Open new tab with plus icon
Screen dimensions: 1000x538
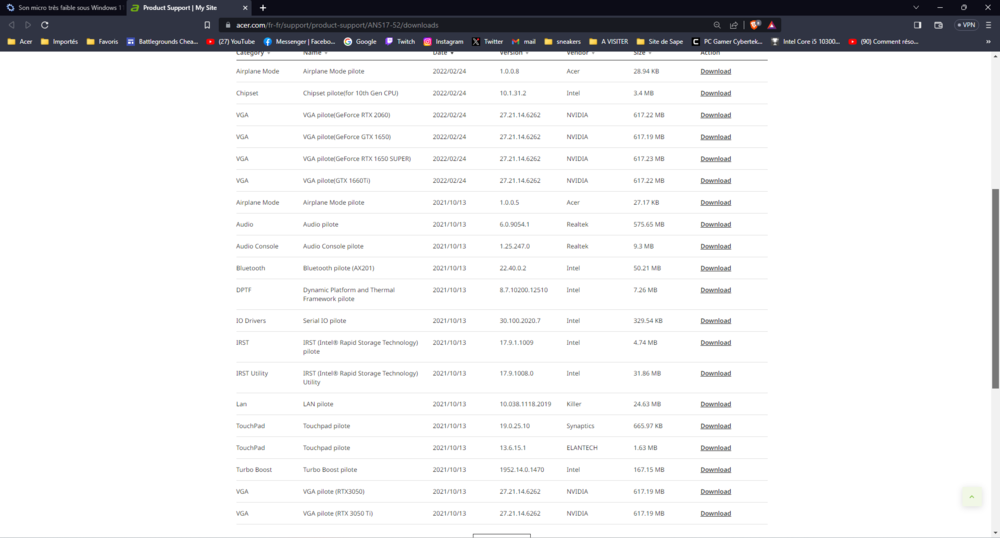point(263,8)
